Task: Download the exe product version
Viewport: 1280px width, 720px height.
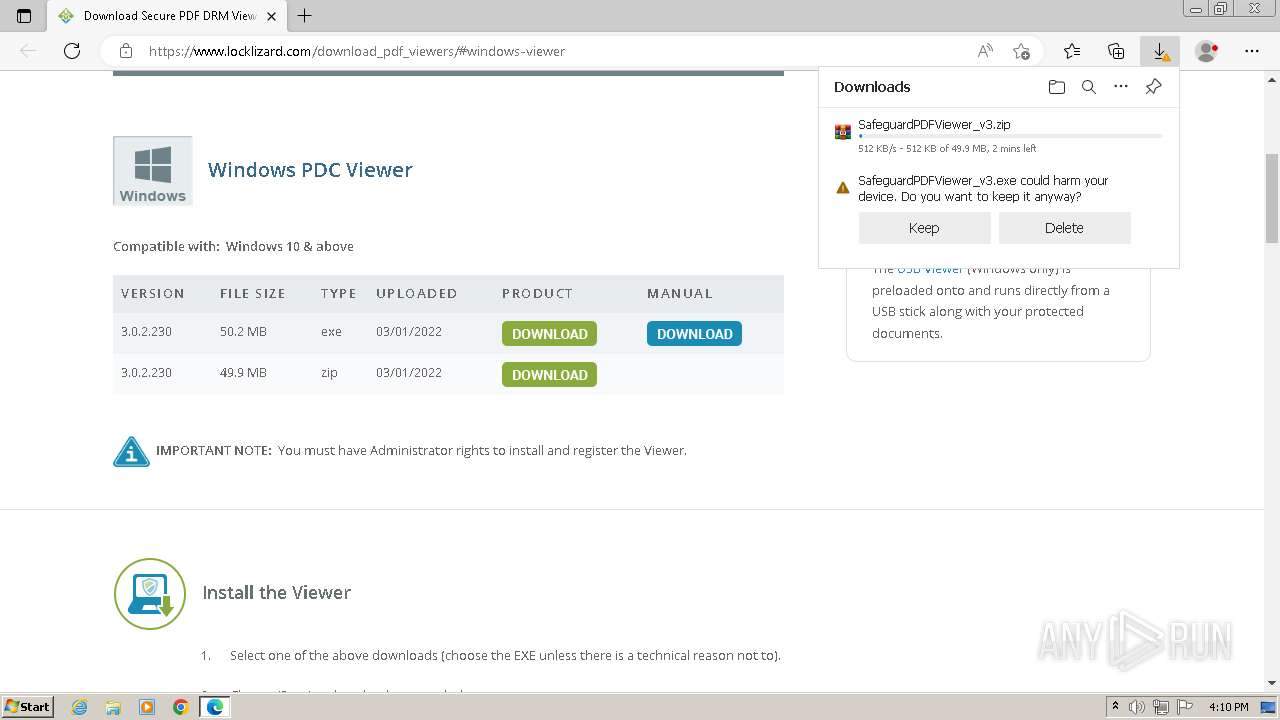Action: [x=549, y=334]
